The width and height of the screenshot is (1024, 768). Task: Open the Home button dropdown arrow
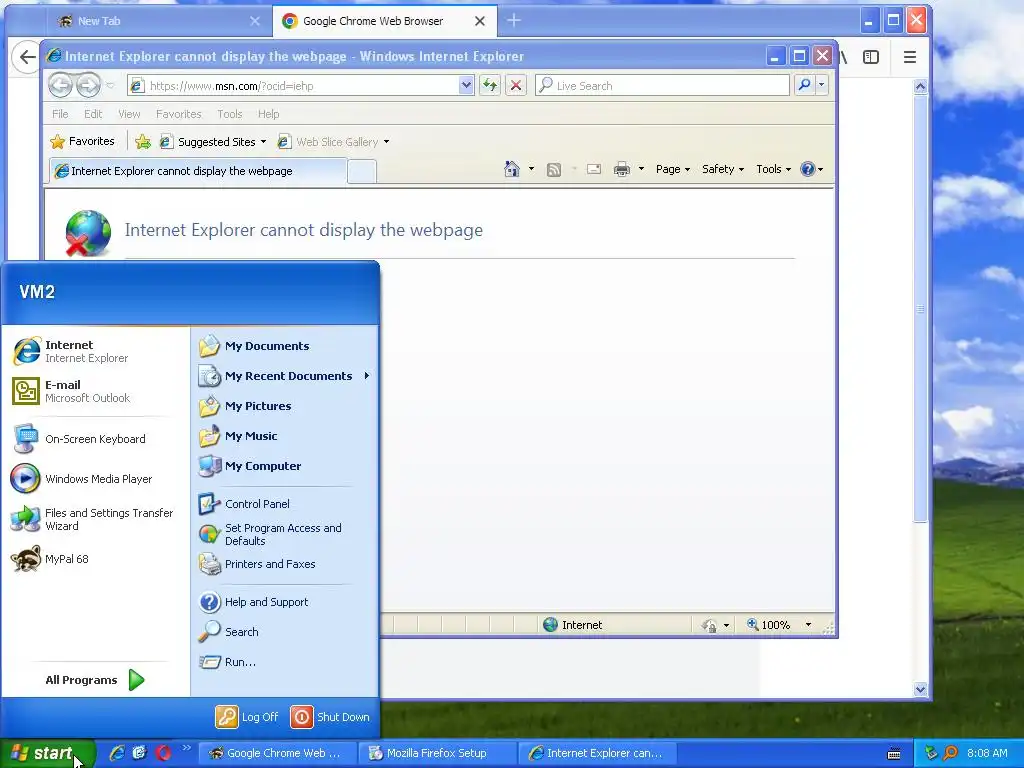tap(531, 169)
